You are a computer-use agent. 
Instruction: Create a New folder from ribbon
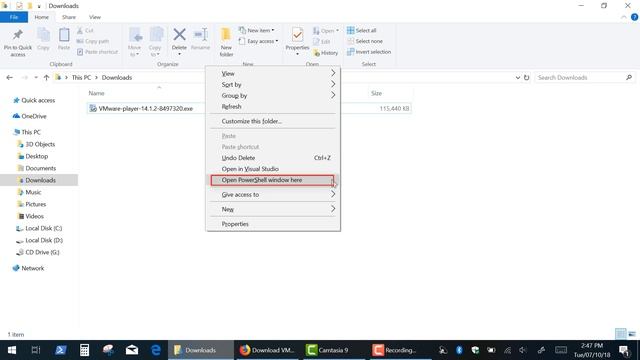coord(226,42)
